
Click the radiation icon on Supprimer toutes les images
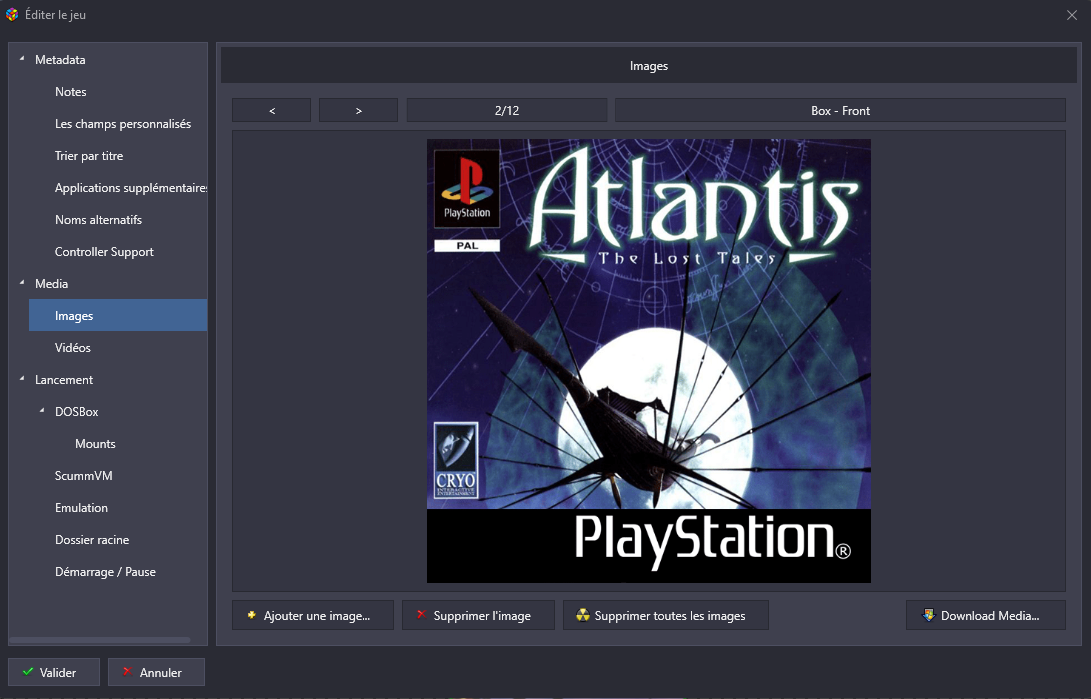tap(583, 615)
